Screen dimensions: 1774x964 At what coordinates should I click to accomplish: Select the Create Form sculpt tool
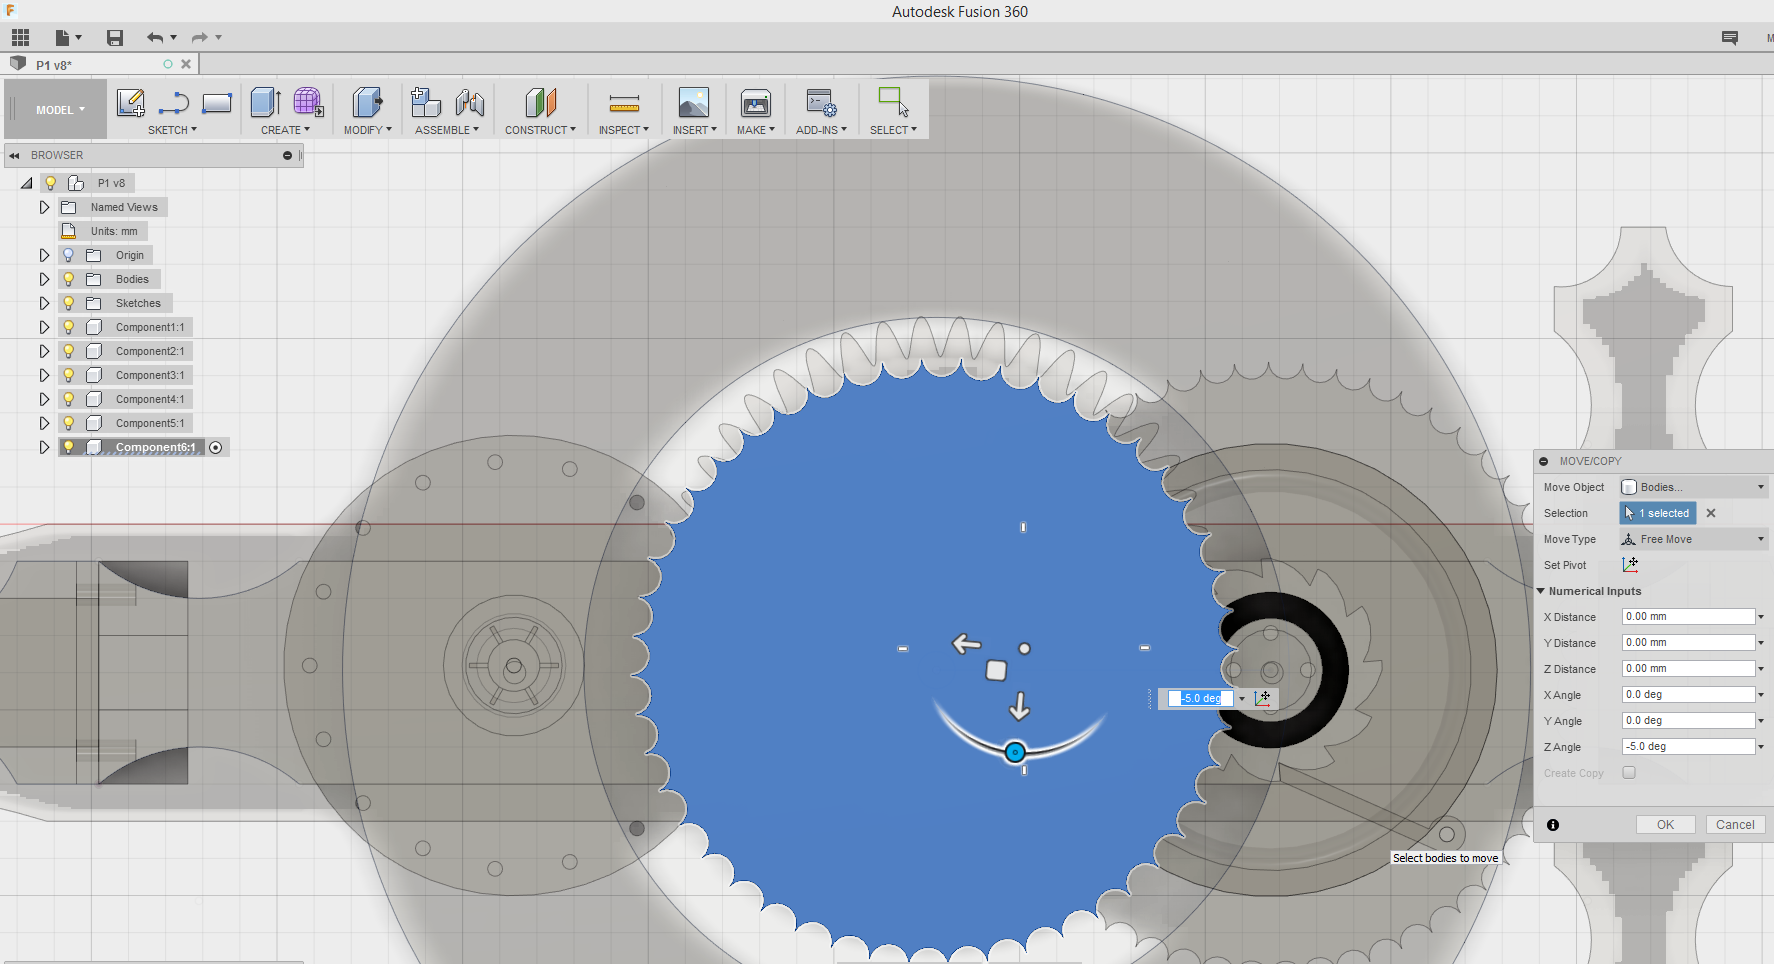click(308, 102)
